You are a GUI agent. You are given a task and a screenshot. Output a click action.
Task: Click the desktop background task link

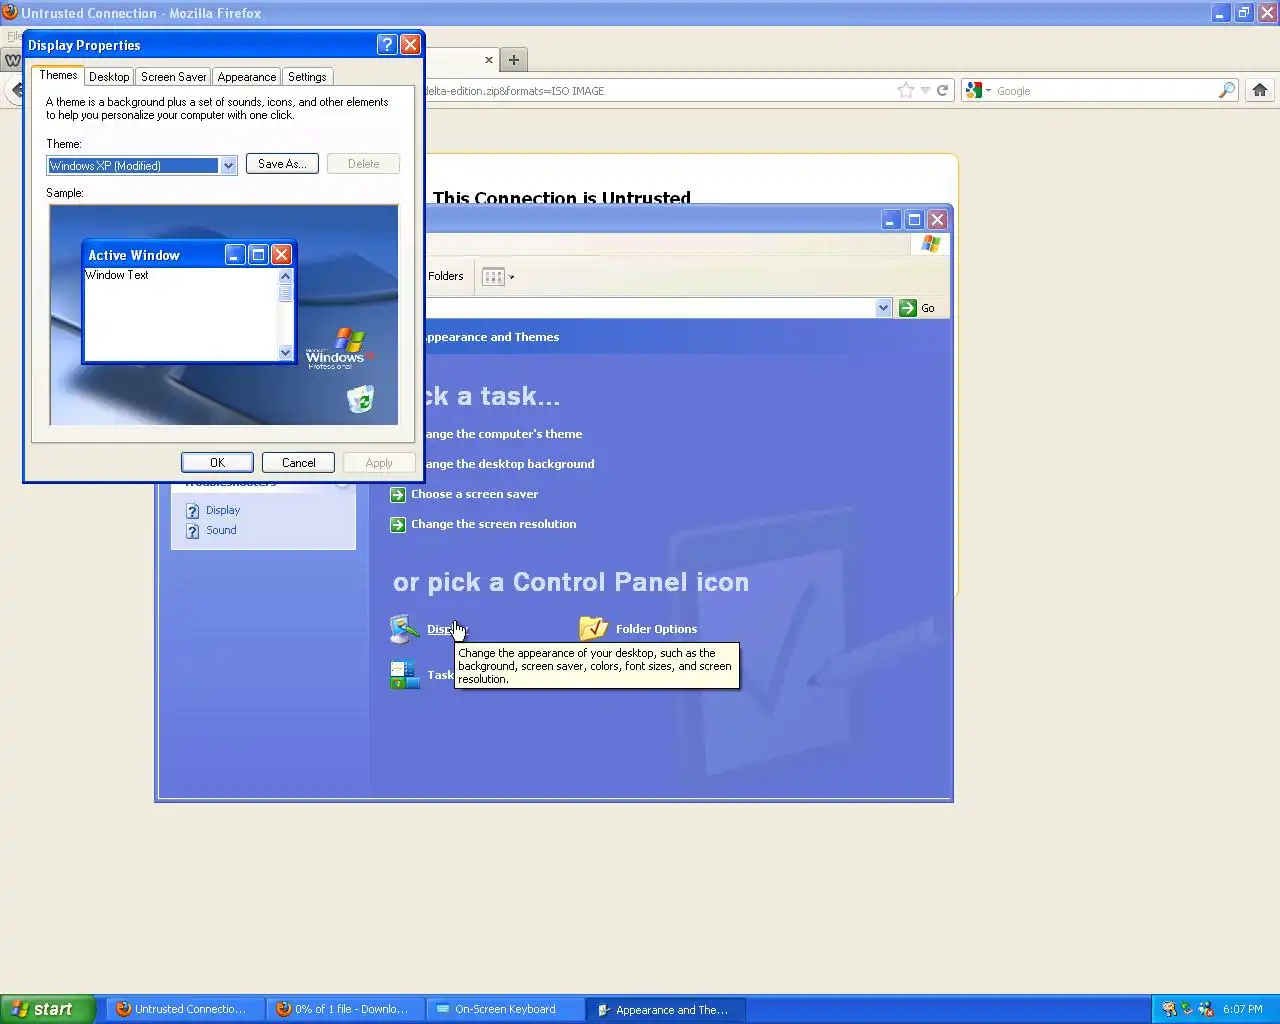point(510,464)
